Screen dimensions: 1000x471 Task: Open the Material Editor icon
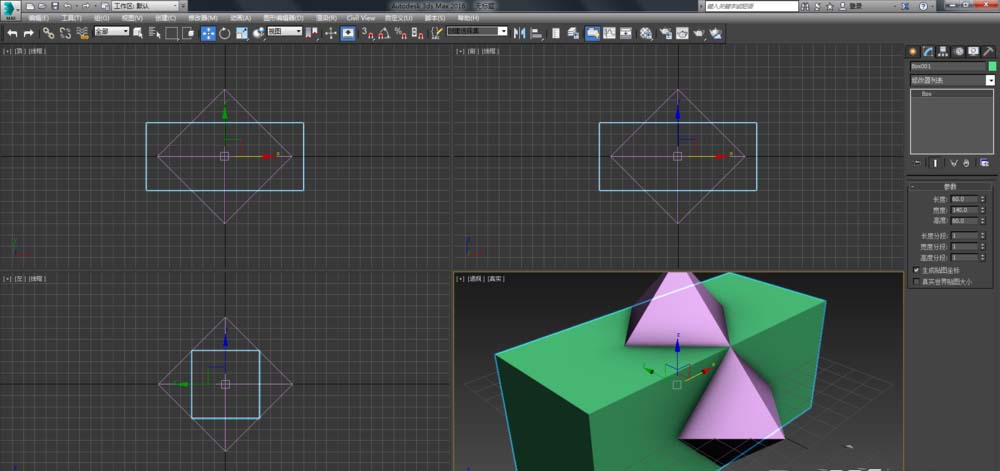click(646, 33)
